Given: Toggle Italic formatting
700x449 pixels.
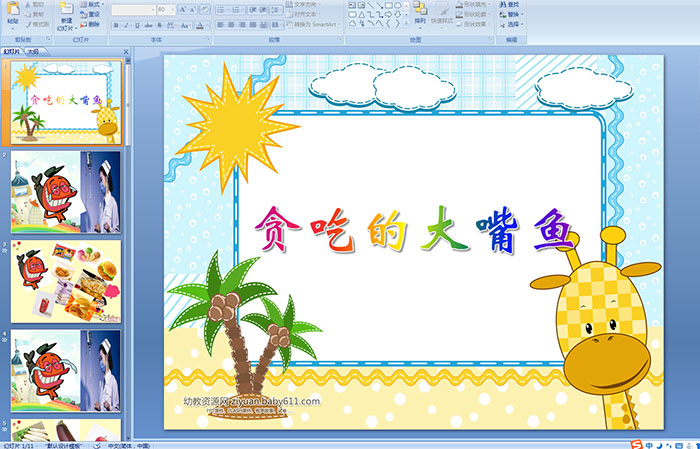Looking at the screenshot, I should 126,25.
